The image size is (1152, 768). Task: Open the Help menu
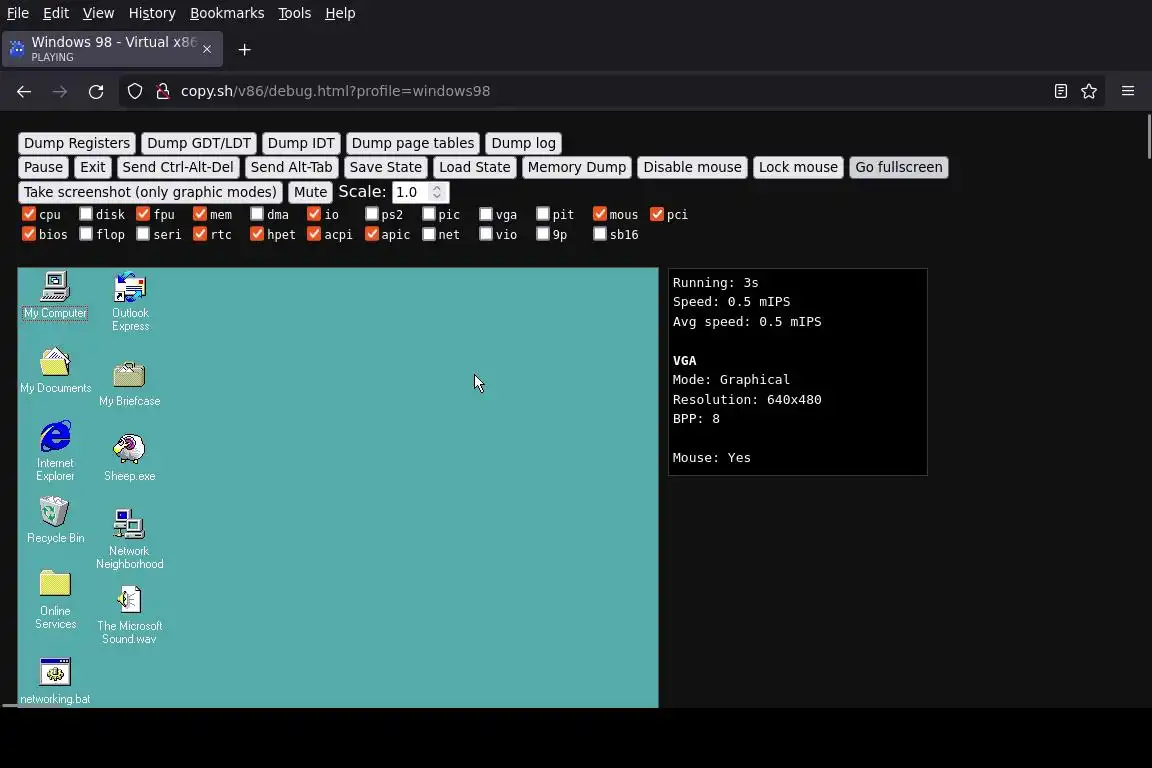[340, 13]
